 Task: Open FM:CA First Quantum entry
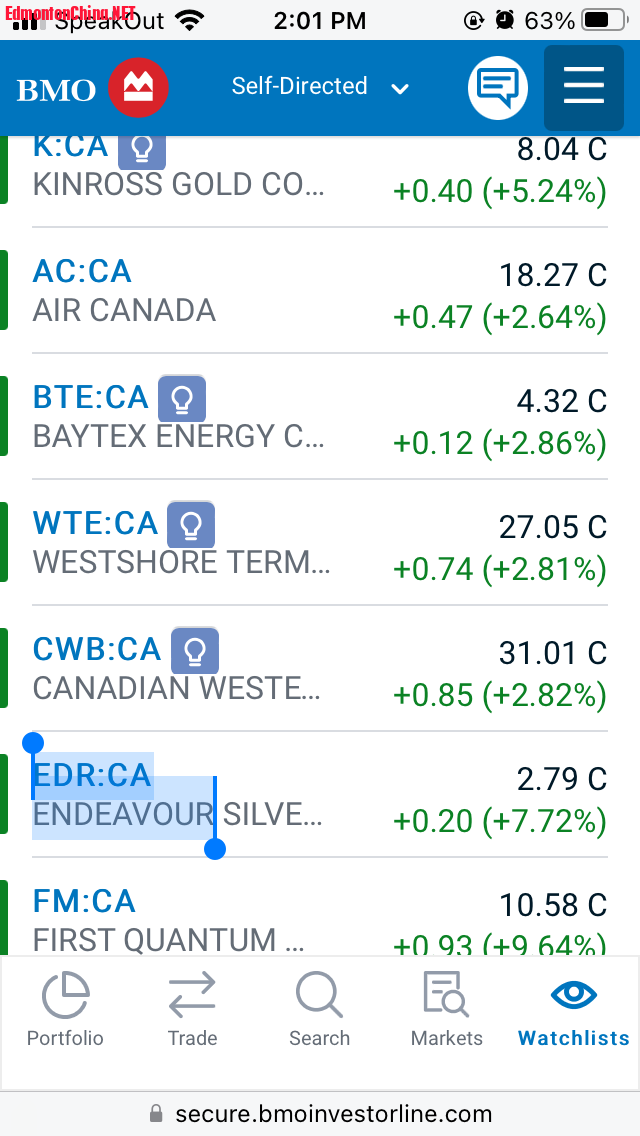[x=320, y=919]
